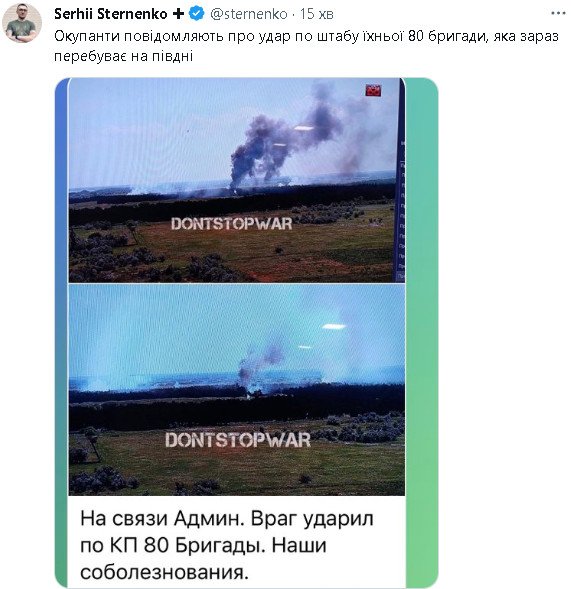
Task: Open the Serhii Sternenko display name link
Action: point(111,14)
